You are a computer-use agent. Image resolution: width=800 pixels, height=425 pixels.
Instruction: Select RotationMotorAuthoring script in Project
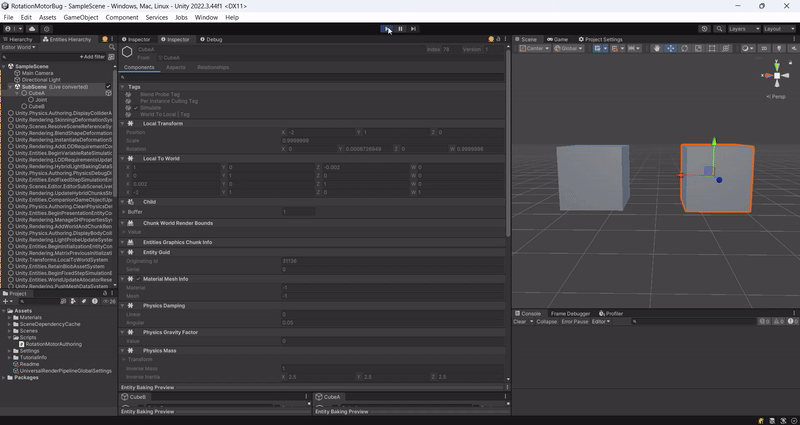(51, 343)
